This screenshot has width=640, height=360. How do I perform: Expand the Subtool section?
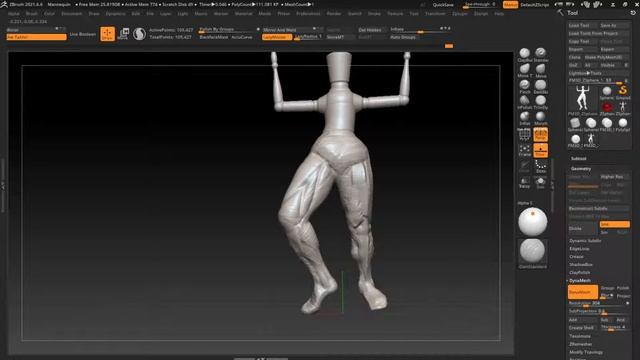(x=578, y=158)
